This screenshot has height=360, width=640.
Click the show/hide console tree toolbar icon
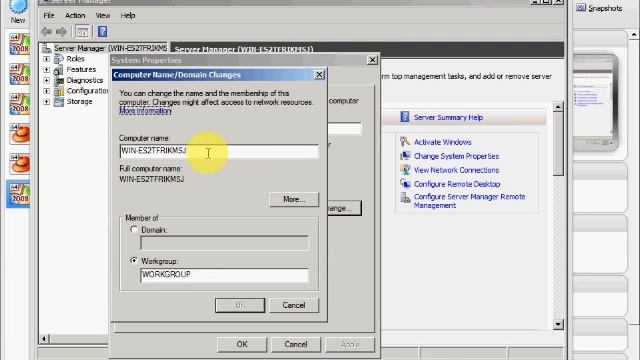pos(82,31)
